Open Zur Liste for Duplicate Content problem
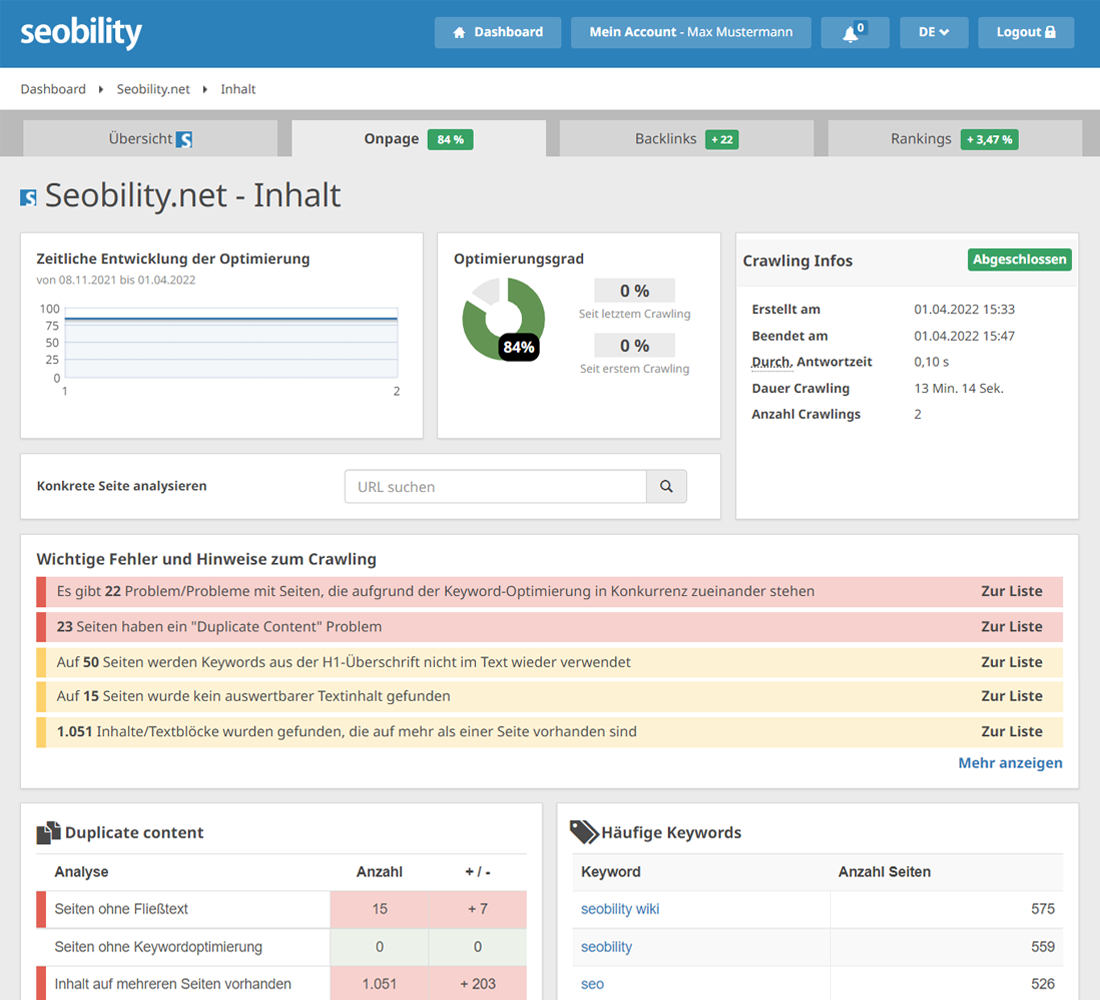Screen dimensions: 1100x1000 pyautogui.click(x=1011, y=627)
